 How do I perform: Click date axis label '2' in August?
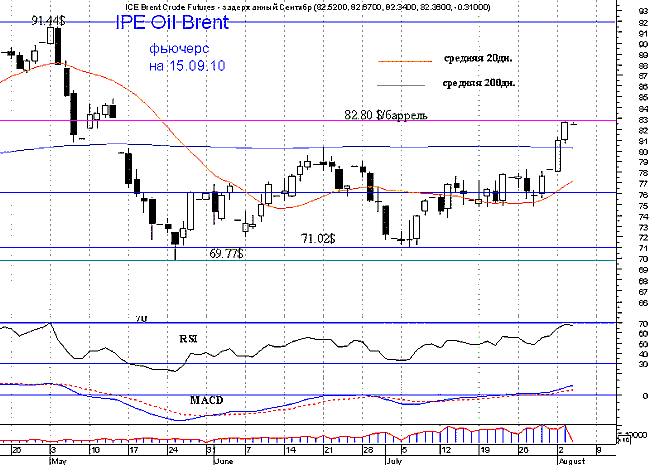click(561, 450)
